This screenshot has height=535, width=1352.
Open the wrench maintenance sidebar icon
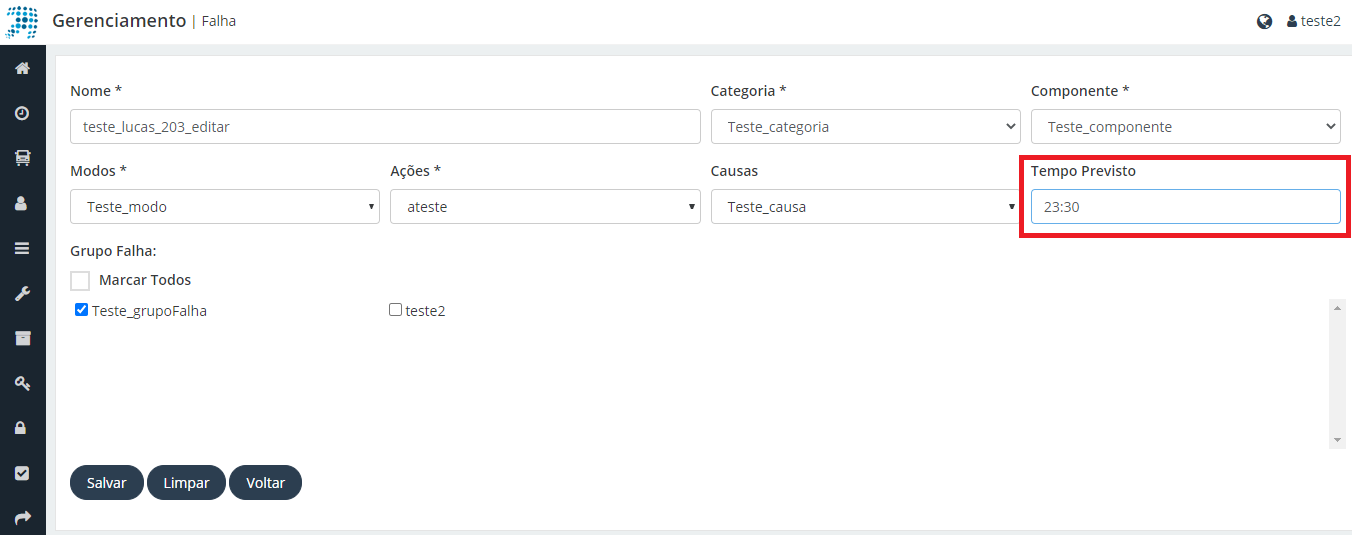22,293
